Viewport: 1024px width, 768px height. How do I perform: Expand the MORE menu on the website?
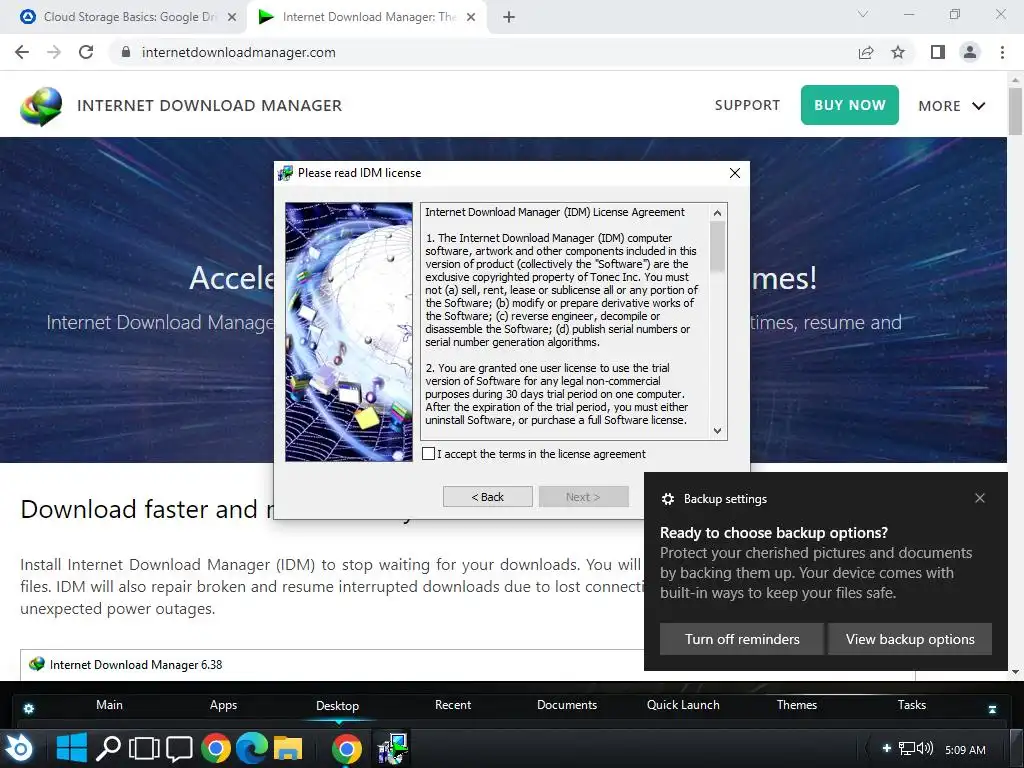point(952,106)
